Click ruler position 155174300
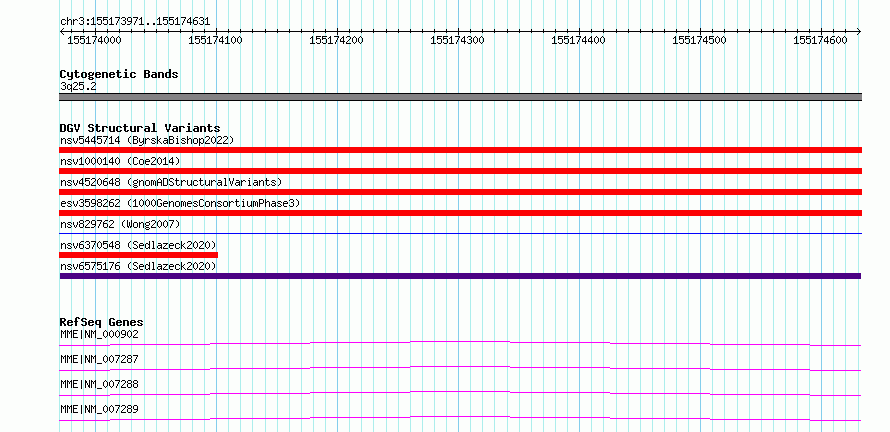 coord(457,40)
